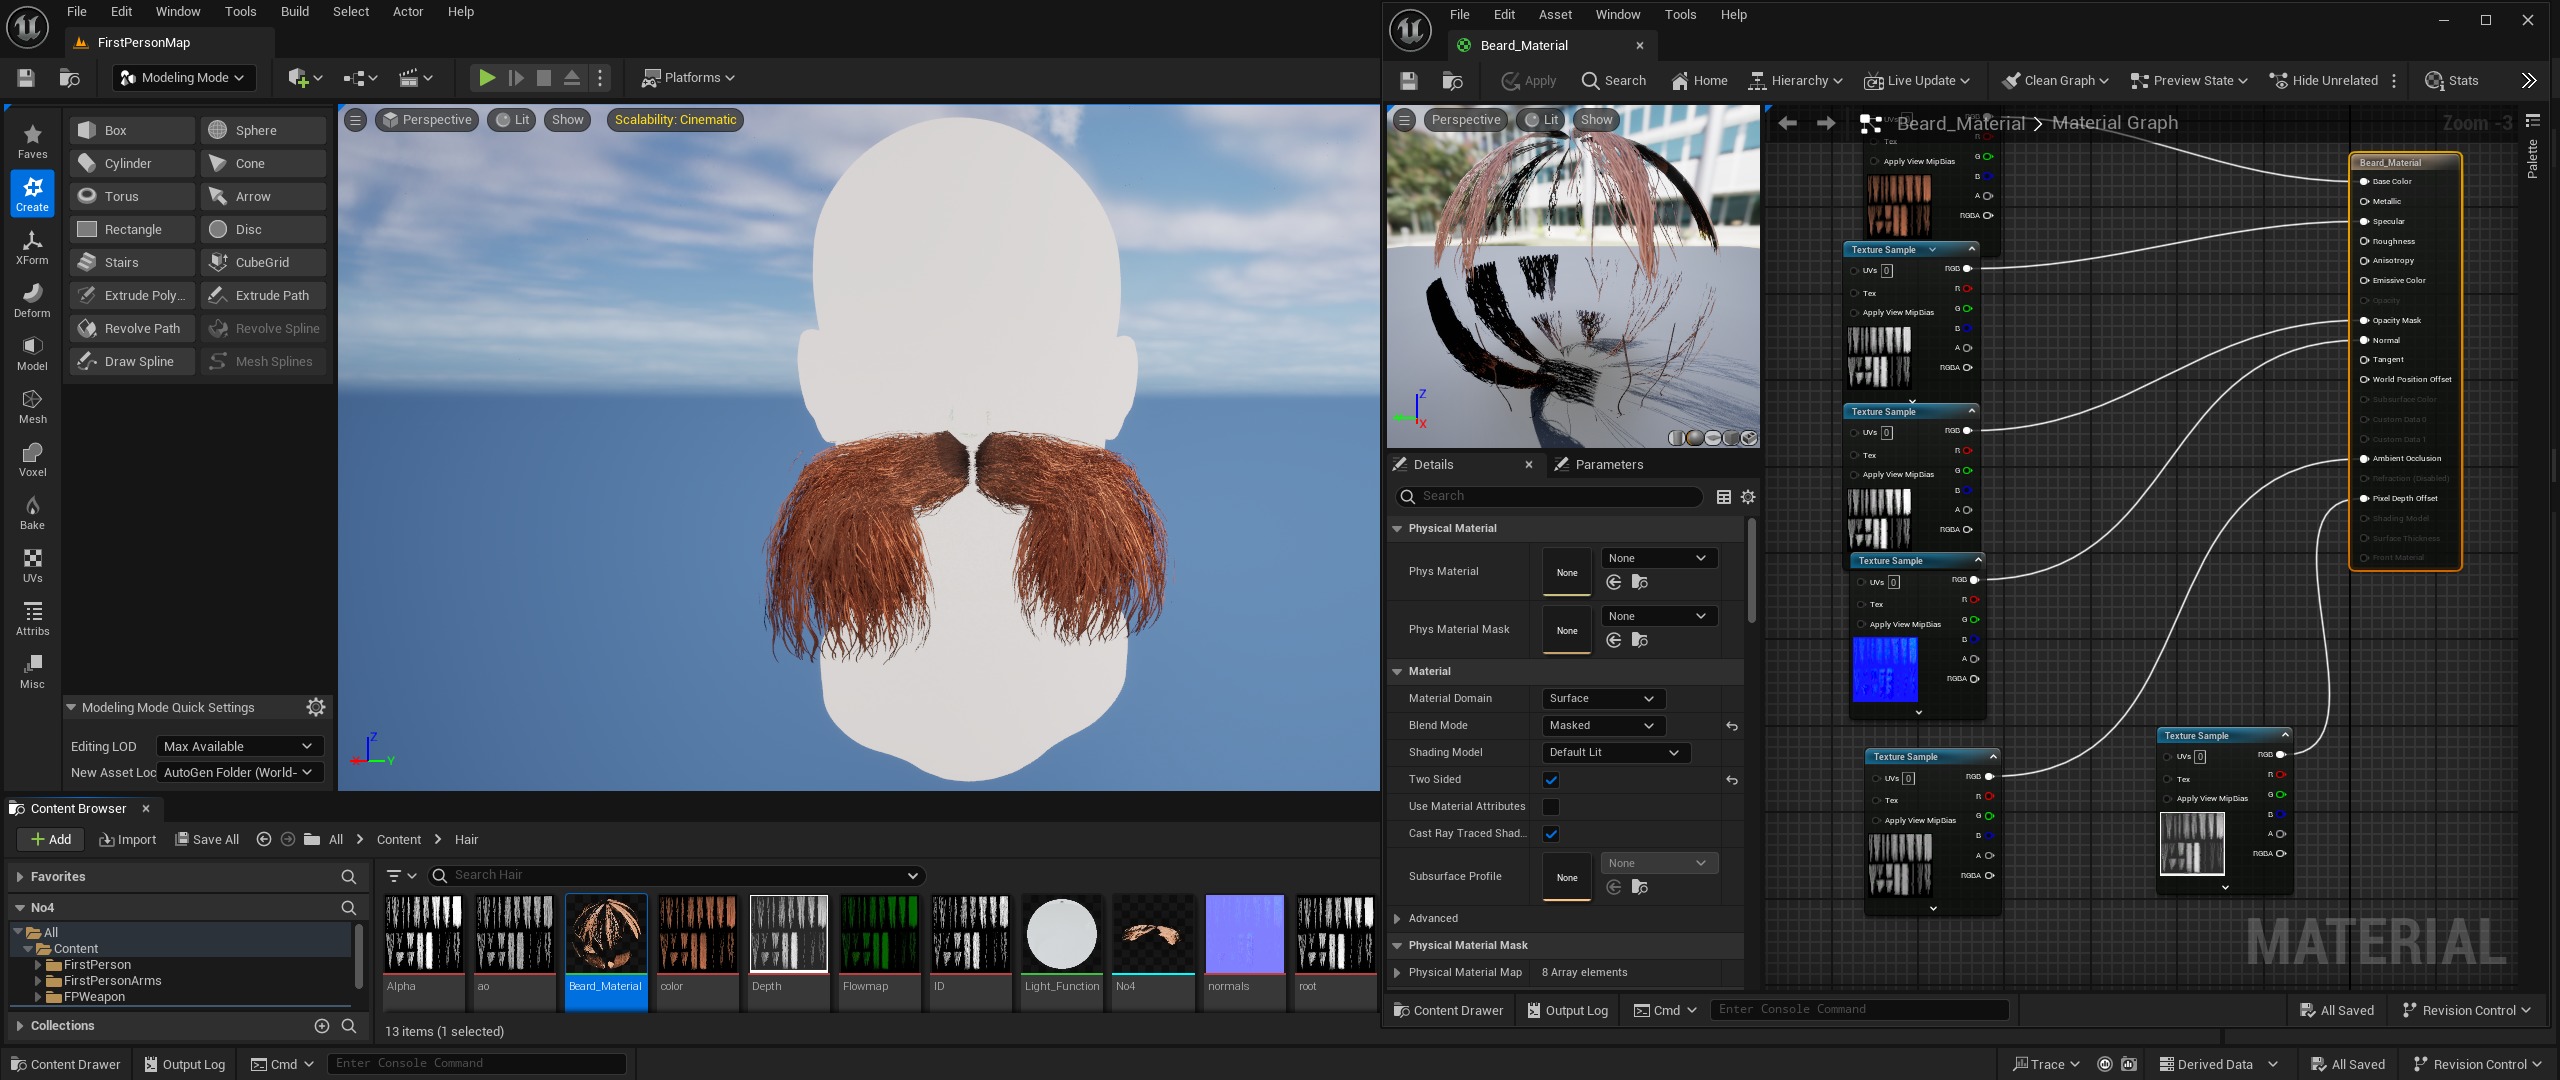
Task: Open Search in Material Editor toolbar
Action: coord(1613,80)
